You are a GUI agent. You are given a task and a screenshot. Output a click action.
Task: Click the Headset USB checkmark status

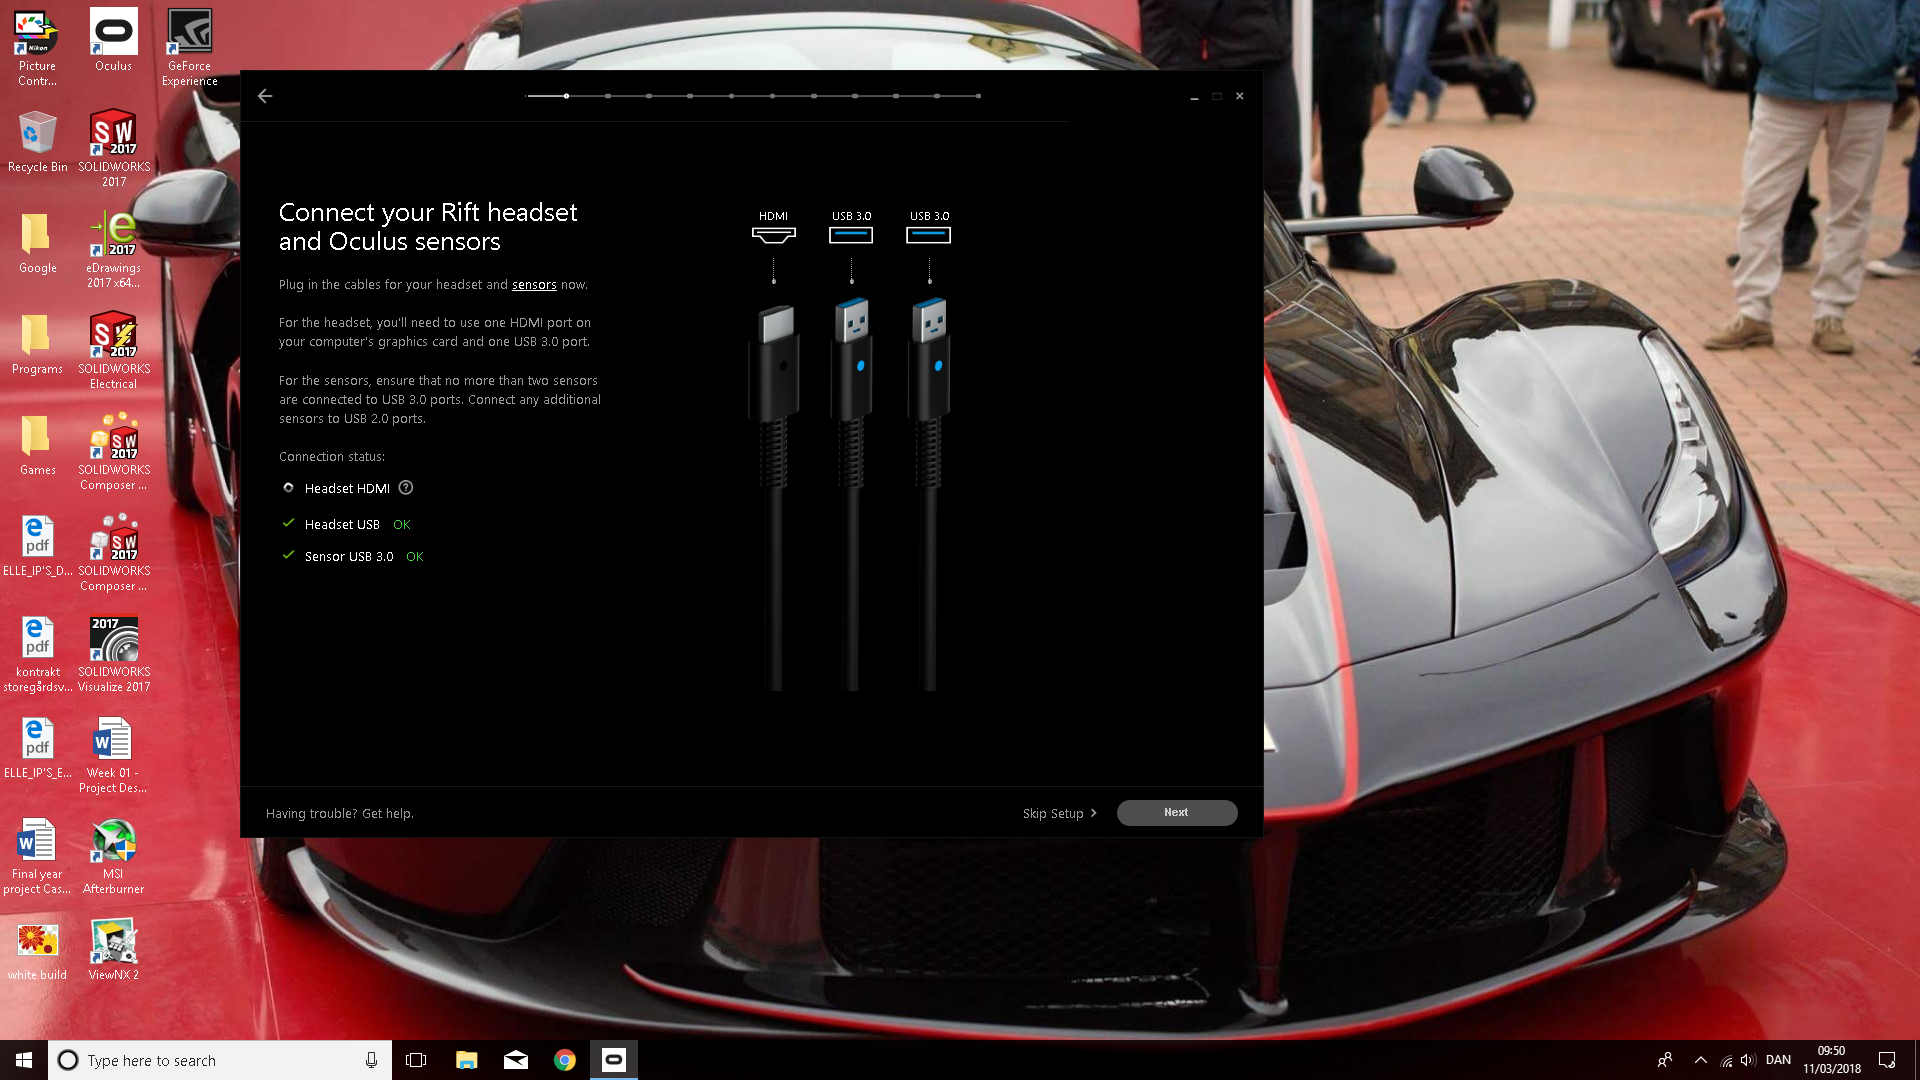tap(289, 523)
